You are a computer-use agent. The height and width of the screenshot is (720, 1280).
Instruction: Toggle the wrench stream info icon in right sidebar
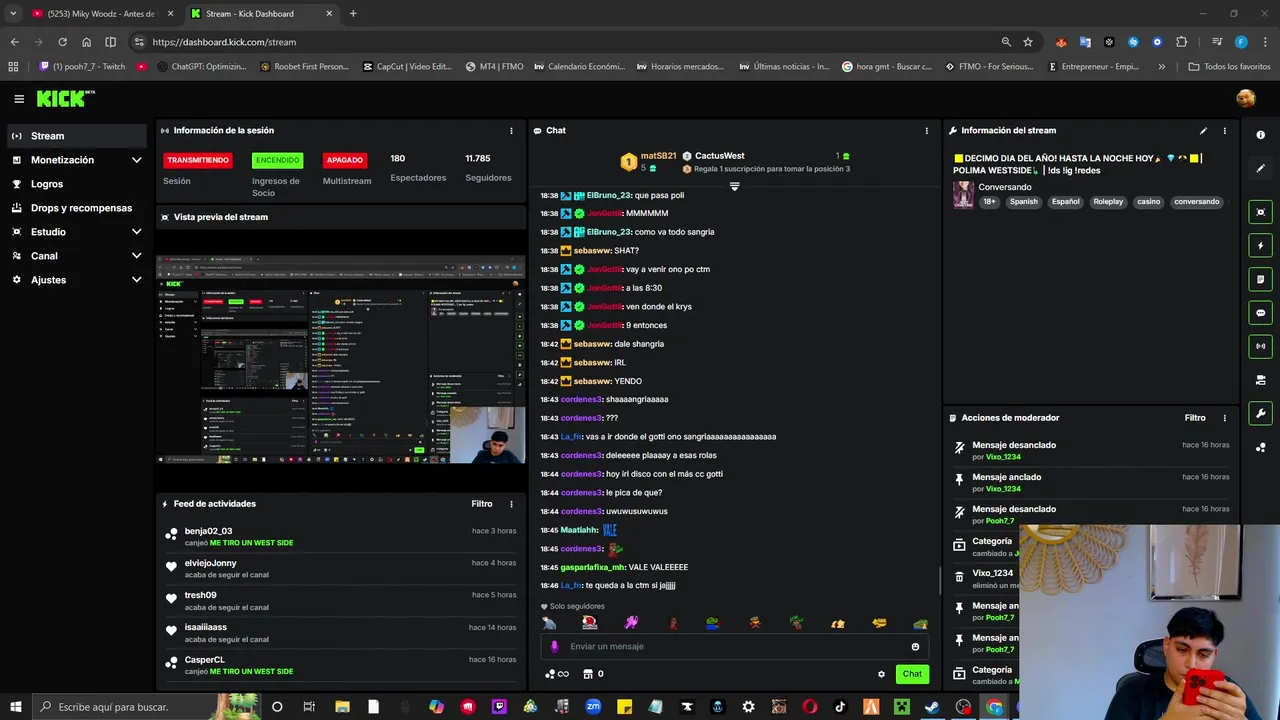coord(1260,413)
